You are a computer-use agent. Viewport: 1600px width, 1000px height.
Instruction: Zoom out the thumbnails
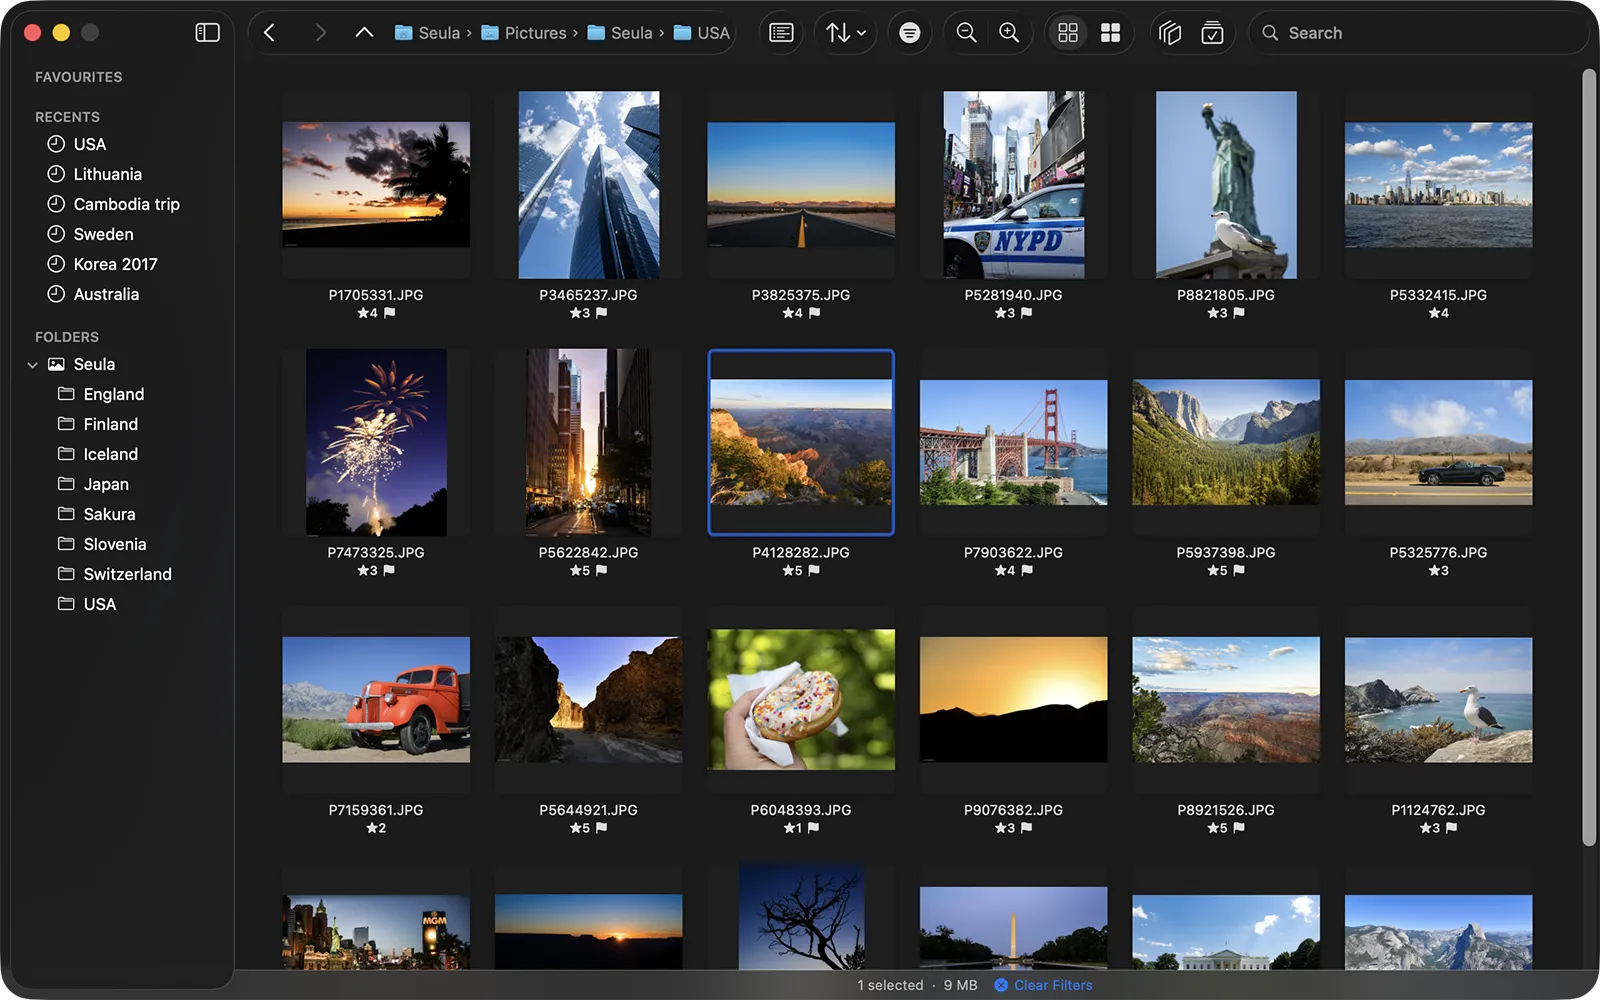pos(966,33)
